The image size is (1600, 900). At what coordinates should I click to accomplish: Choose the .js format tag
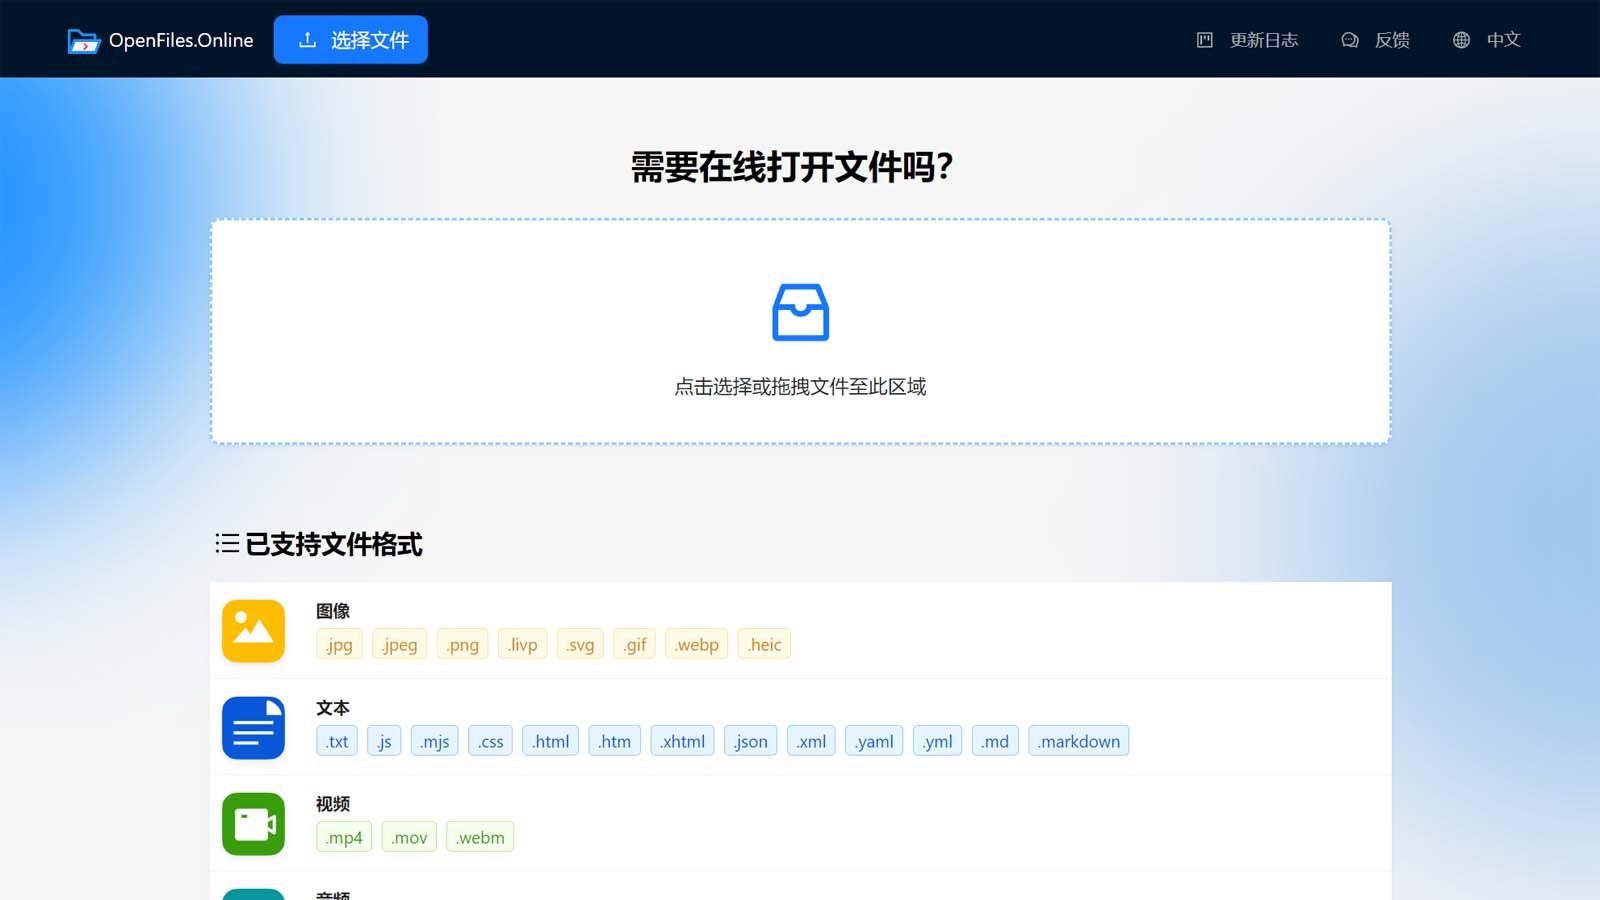tap(384, 741)
